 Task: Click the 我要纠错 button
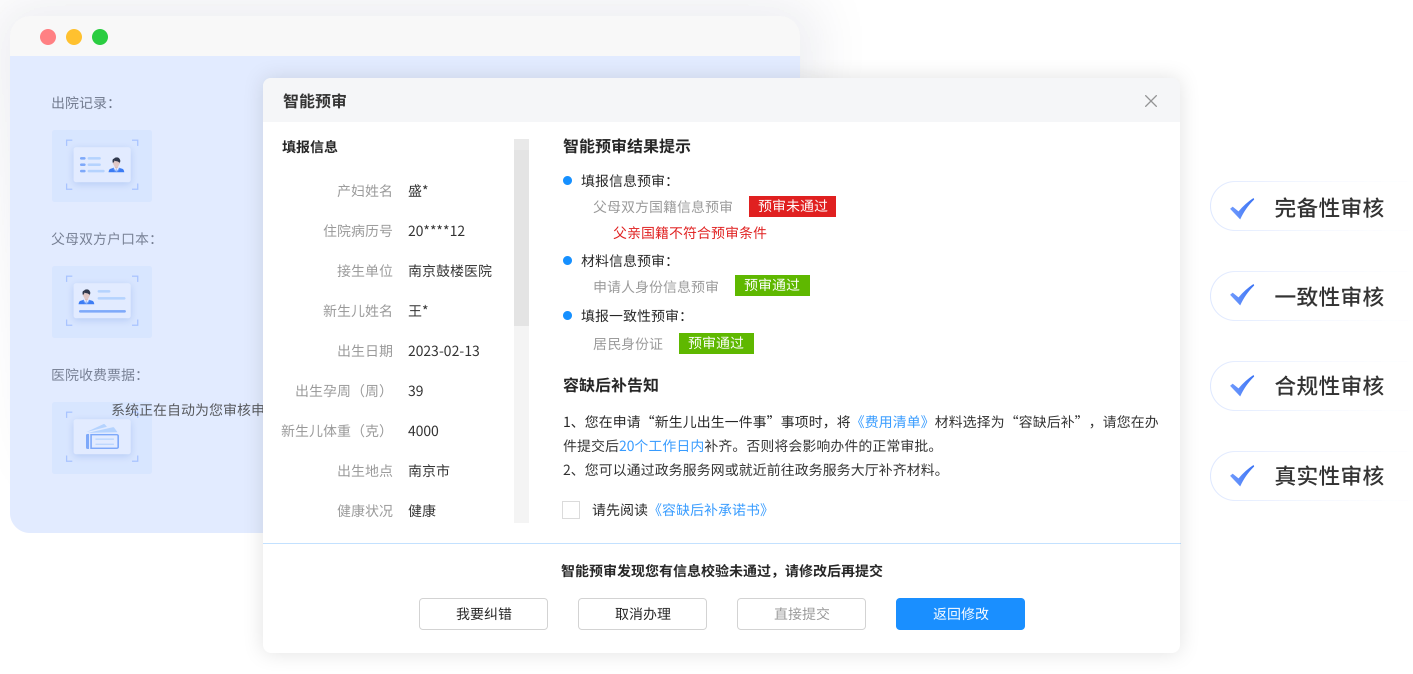pyautogui.click(x=483, y=614)
